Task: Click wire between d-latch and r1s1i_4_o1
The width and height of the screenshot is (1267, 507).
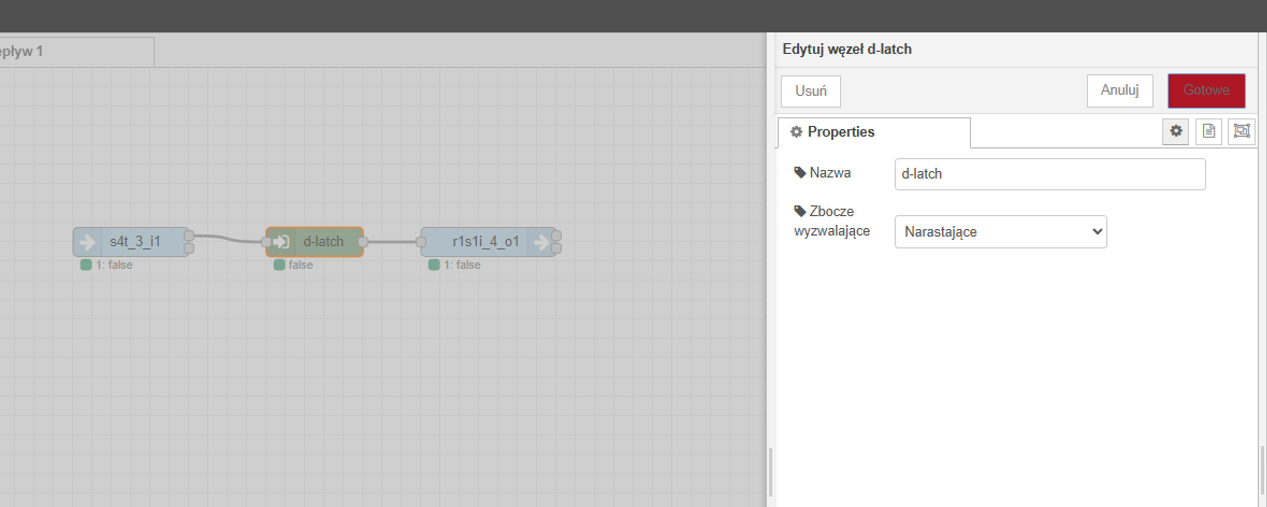Action: (391, 242)
